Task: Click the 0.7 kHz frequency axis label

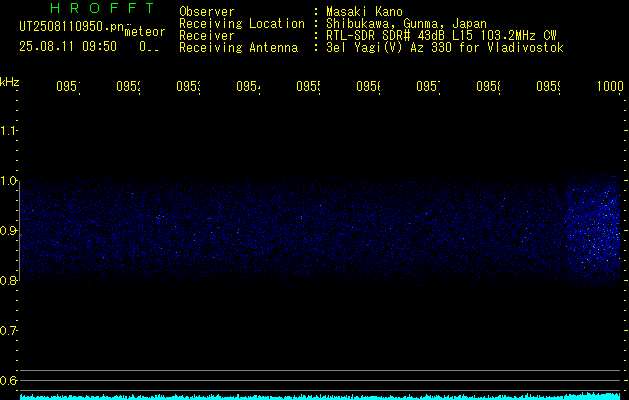Action: point(8,331)
